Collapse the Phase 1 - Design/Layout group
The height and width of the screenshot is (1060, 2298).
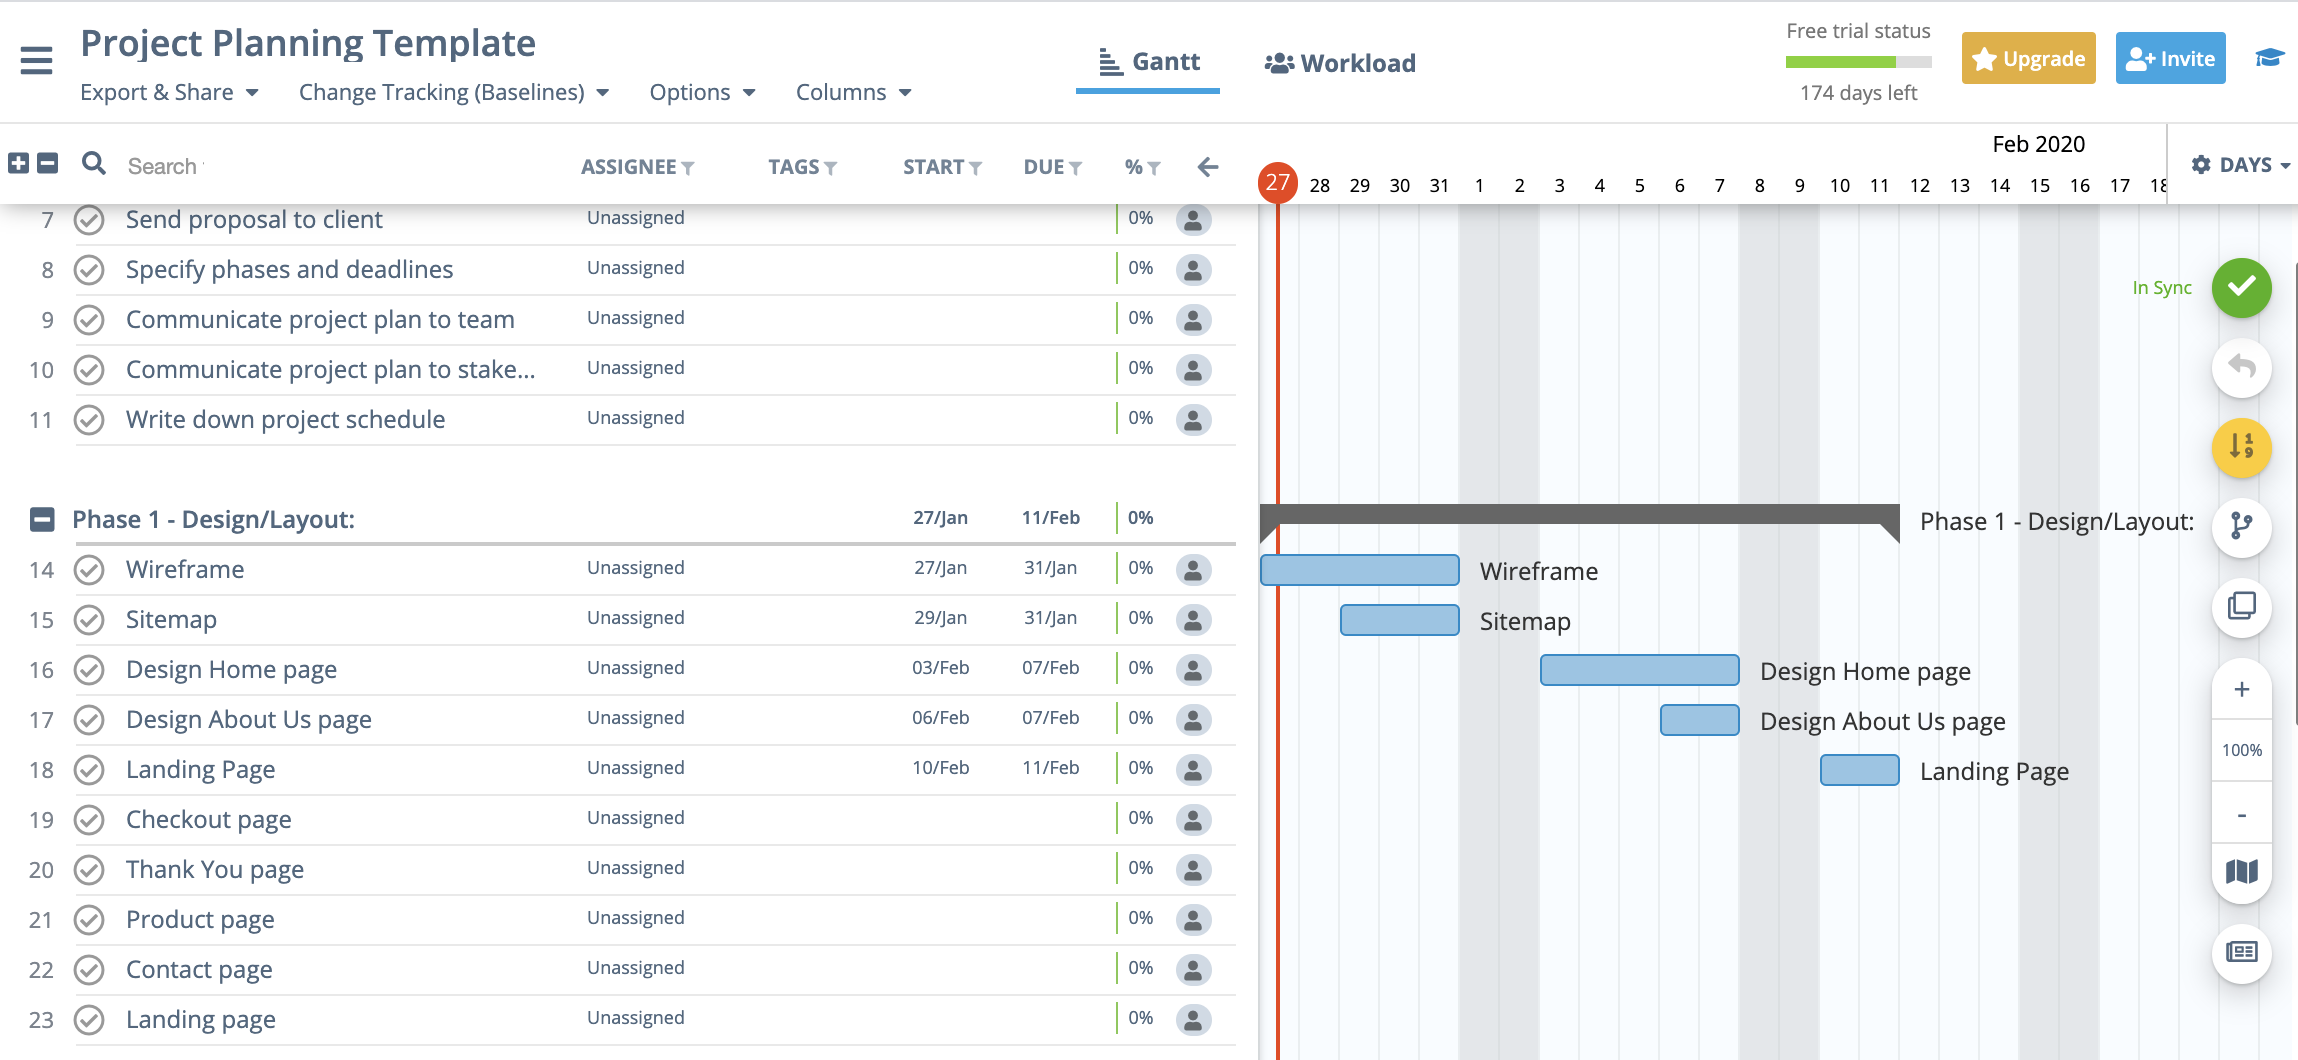coord(41,518)
